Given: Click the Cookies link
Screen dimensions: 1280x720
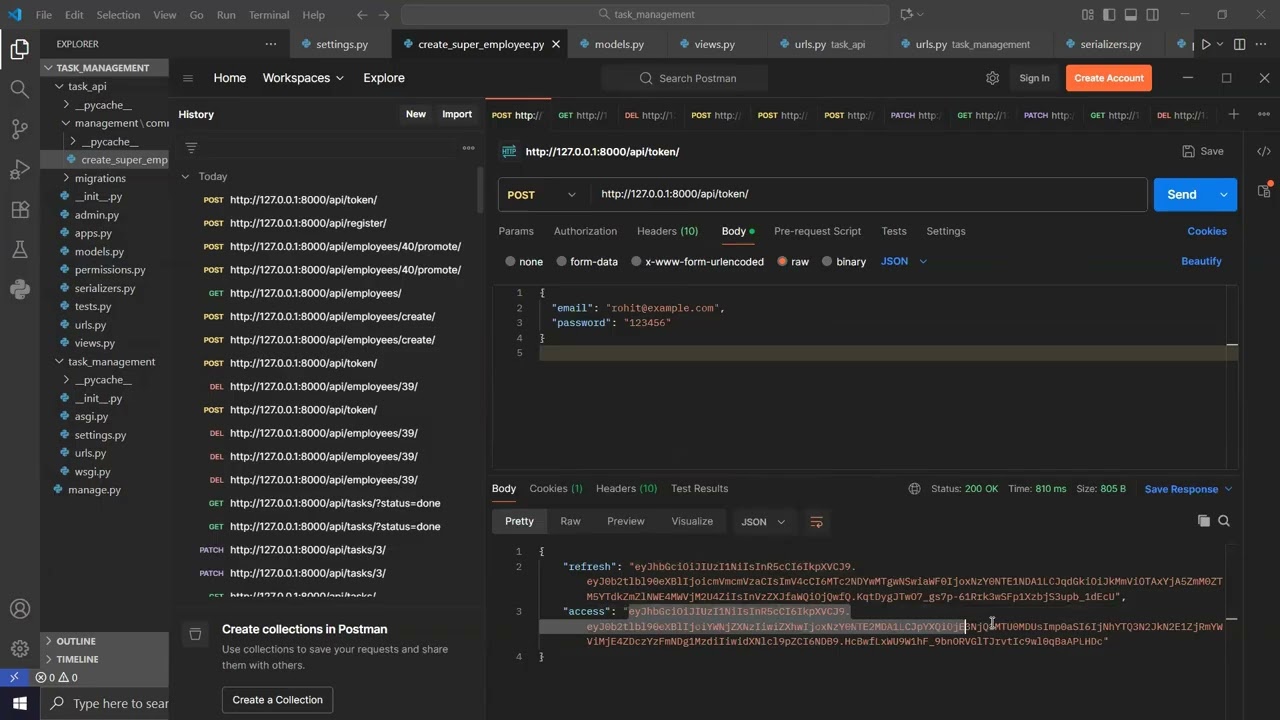Looking at the screenshot, I should tap(1207, 231).
